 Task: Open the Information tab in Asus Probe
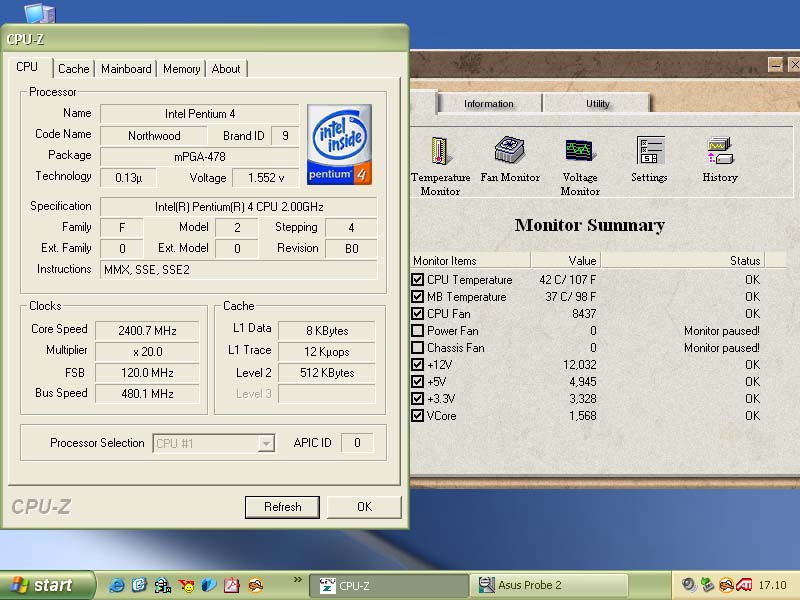tap(489, 104)
